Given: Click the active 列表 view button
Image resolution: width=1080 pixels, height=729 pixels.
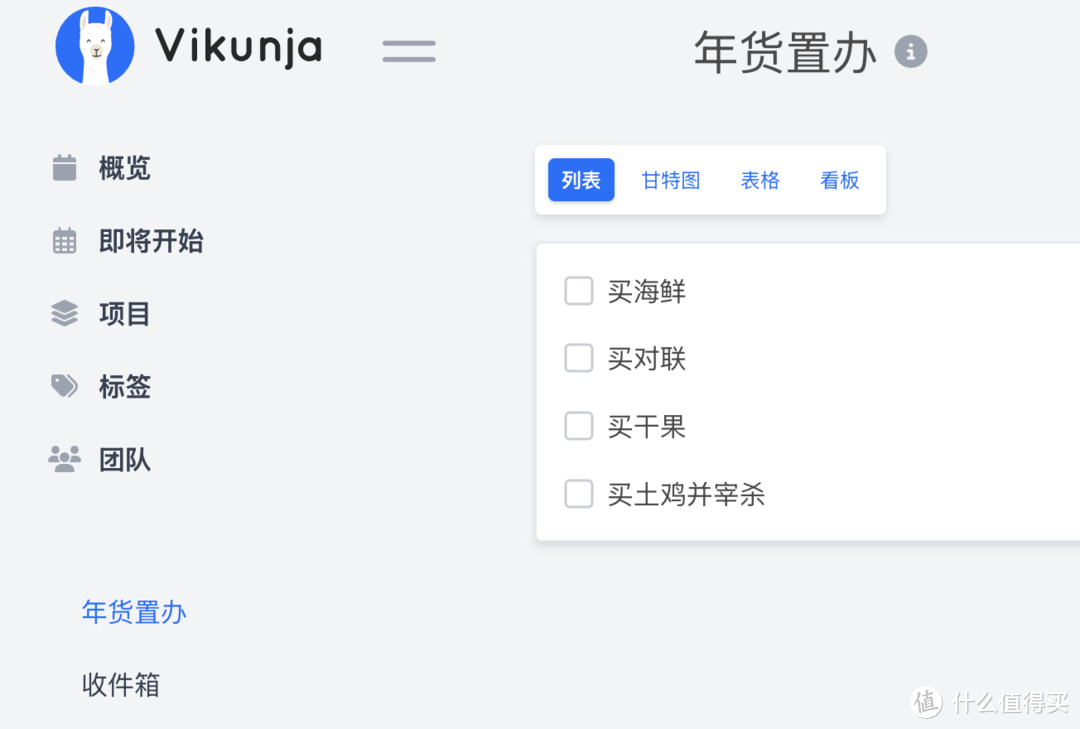Looking at the screenshot, I should 581,180.
